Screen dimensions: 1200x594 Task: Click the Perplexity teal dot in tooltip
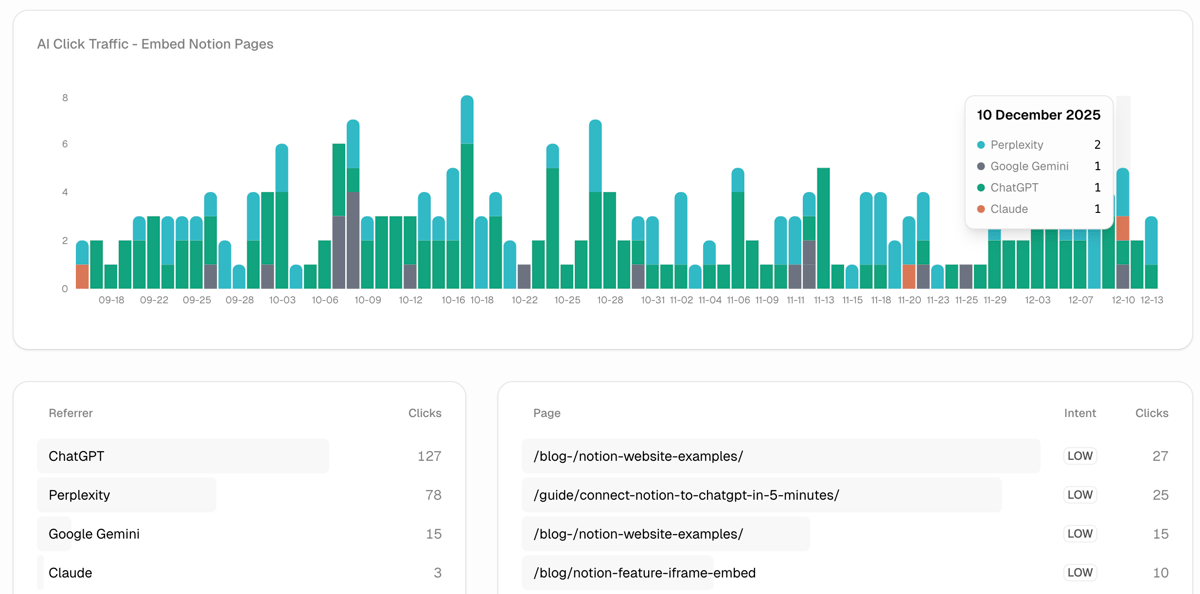coord(981,145)
